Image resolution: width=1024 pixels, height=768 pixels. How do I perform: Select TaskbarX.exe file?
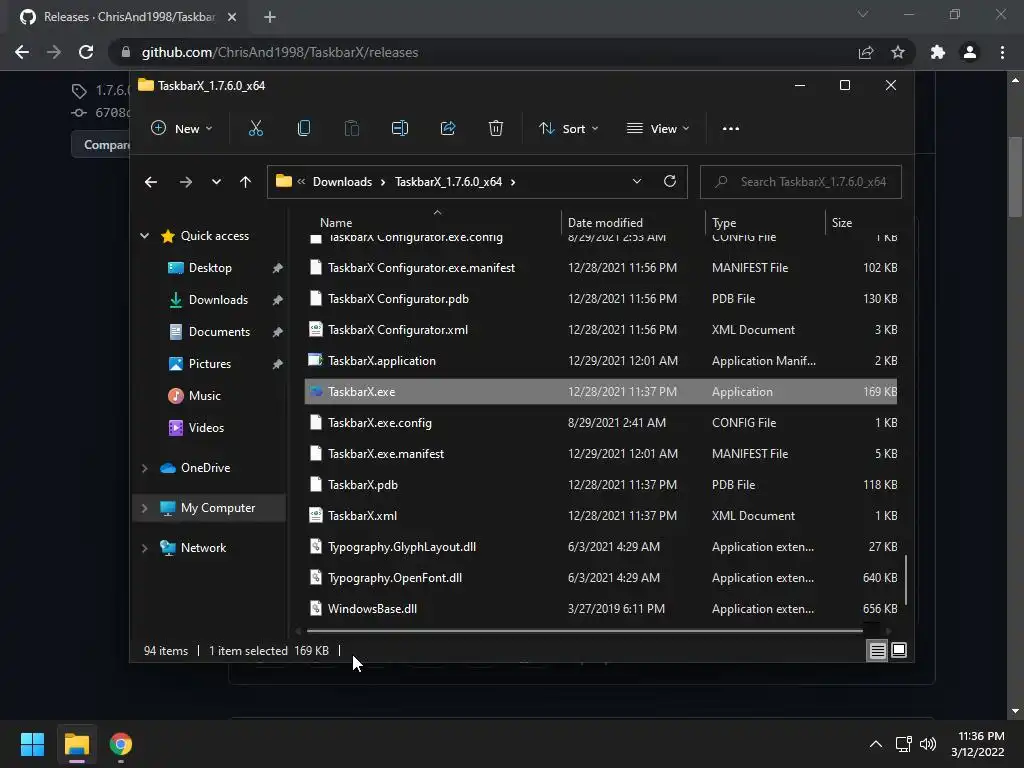(600, 392)
